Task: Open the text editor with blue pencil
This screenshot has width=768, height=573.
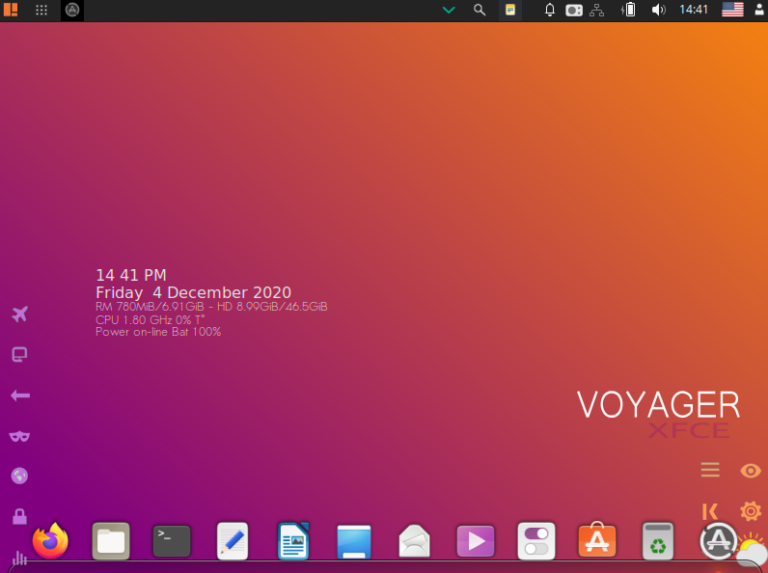Action: [232, 541]
